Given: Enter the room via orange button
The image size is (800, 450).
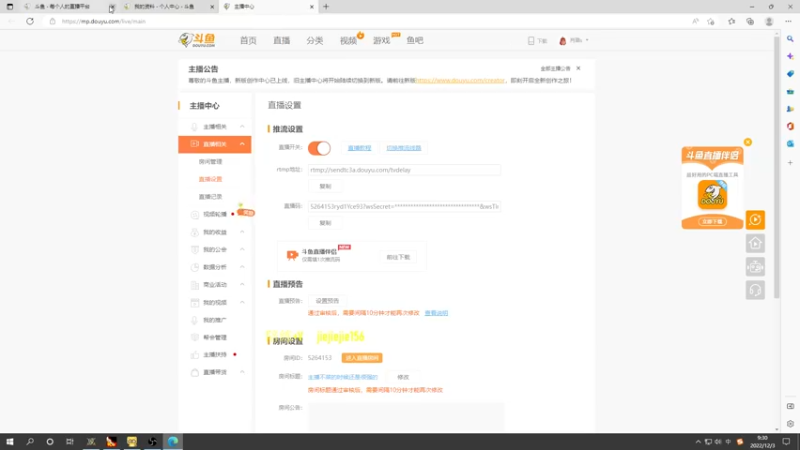Looking at the screenshot, I should [362, 358].
